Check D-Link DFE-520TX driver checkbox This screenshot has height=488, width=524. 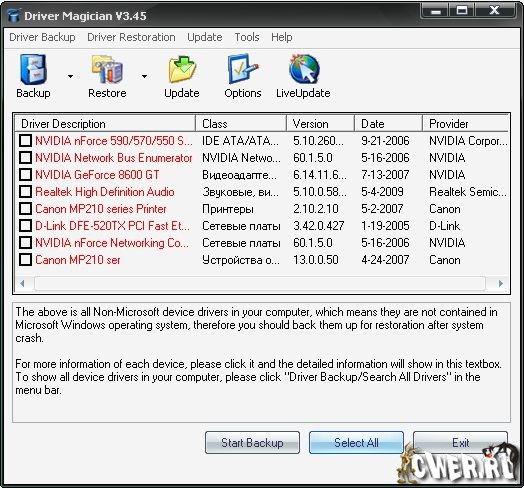25,226
